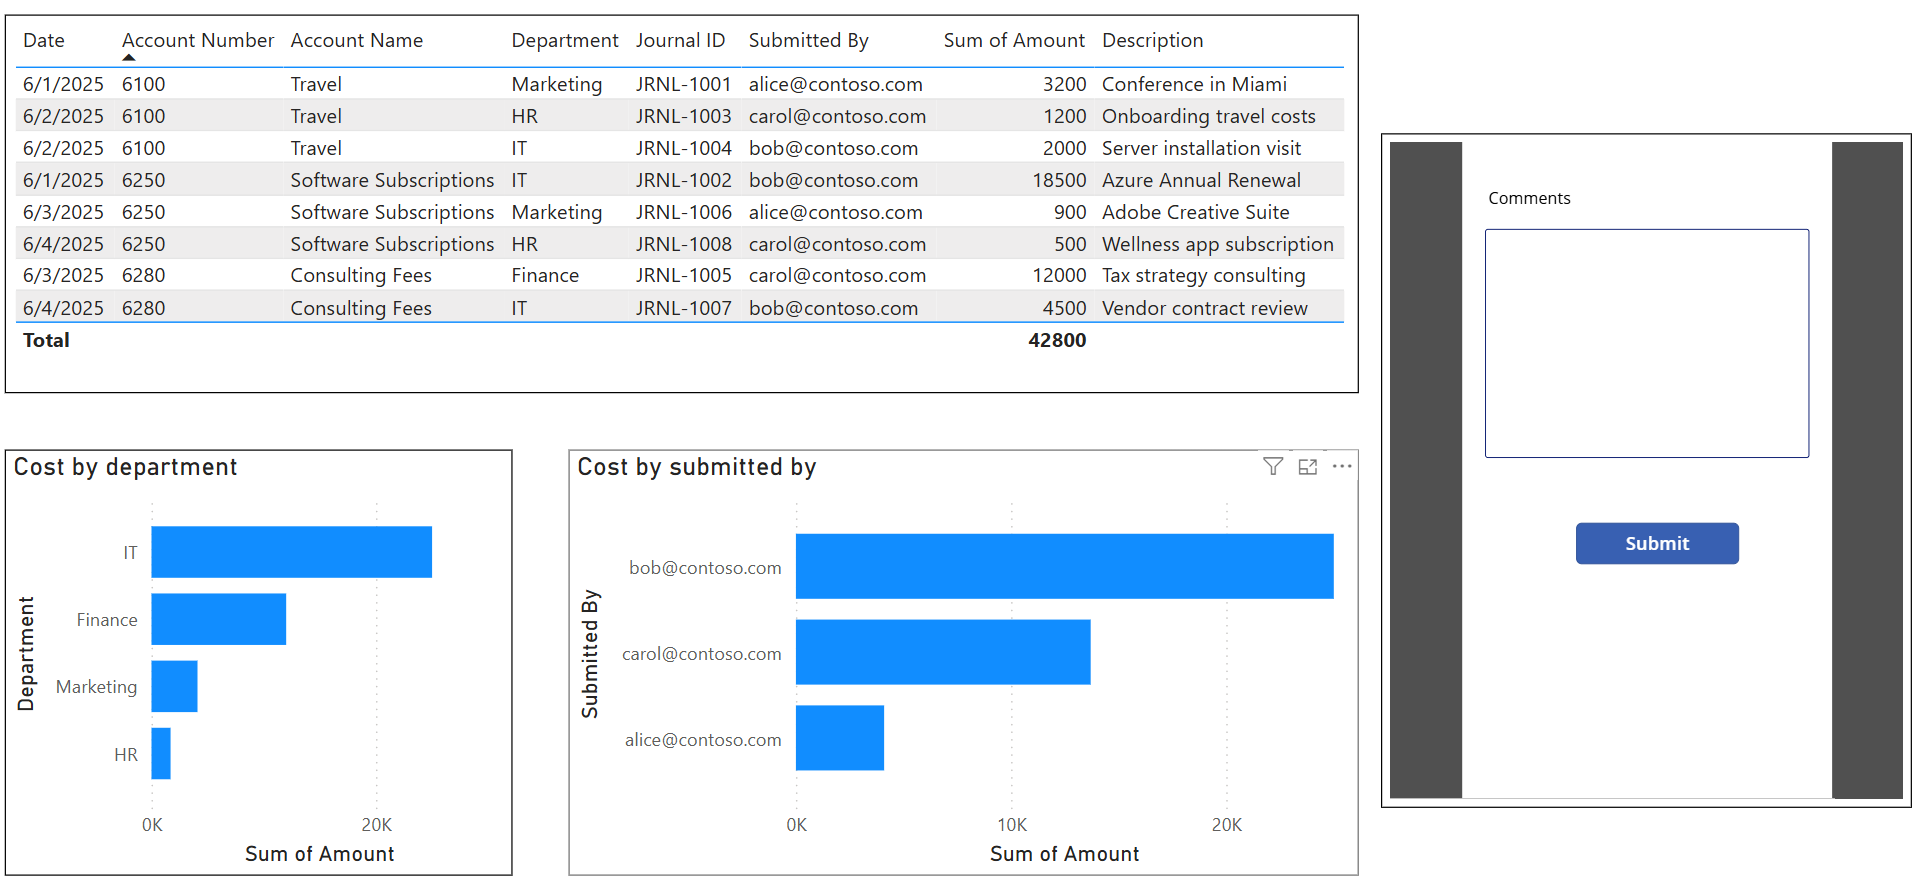The width and height of the screenshot is (1920, 890).
Task: Click the filter icon on Cost by submitted by
Action: pyautogui.click(x=1272, y=466)
